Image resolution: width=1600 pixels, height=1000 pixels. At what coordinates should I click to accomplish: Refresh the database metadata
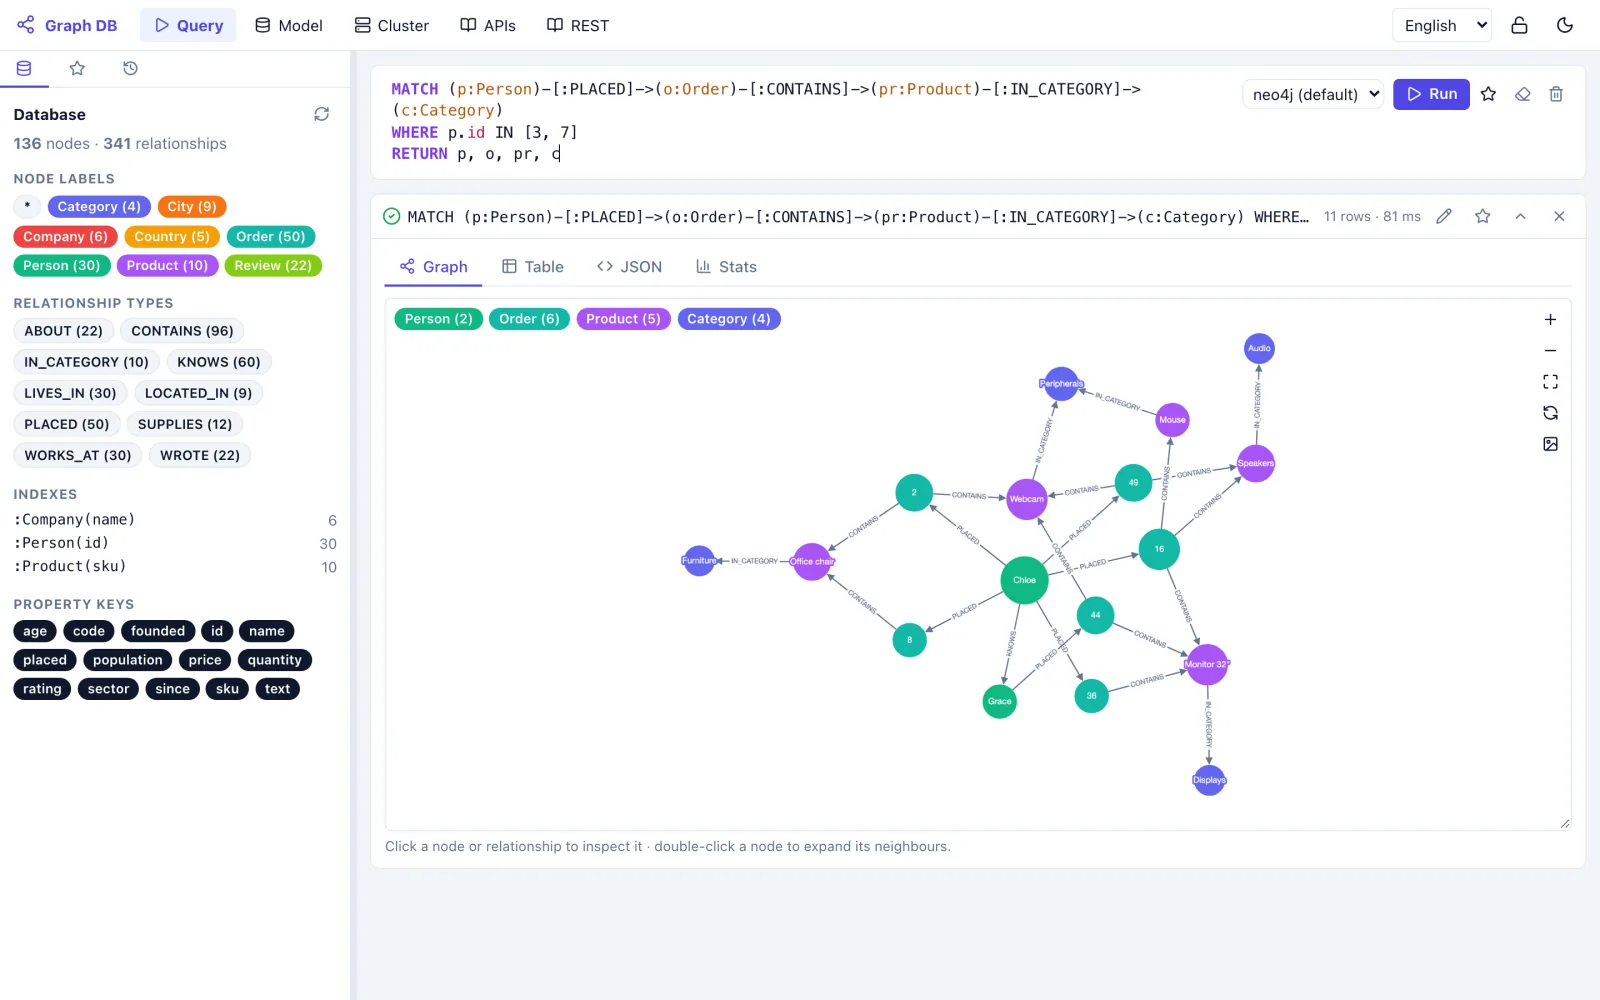pos(321,114)
